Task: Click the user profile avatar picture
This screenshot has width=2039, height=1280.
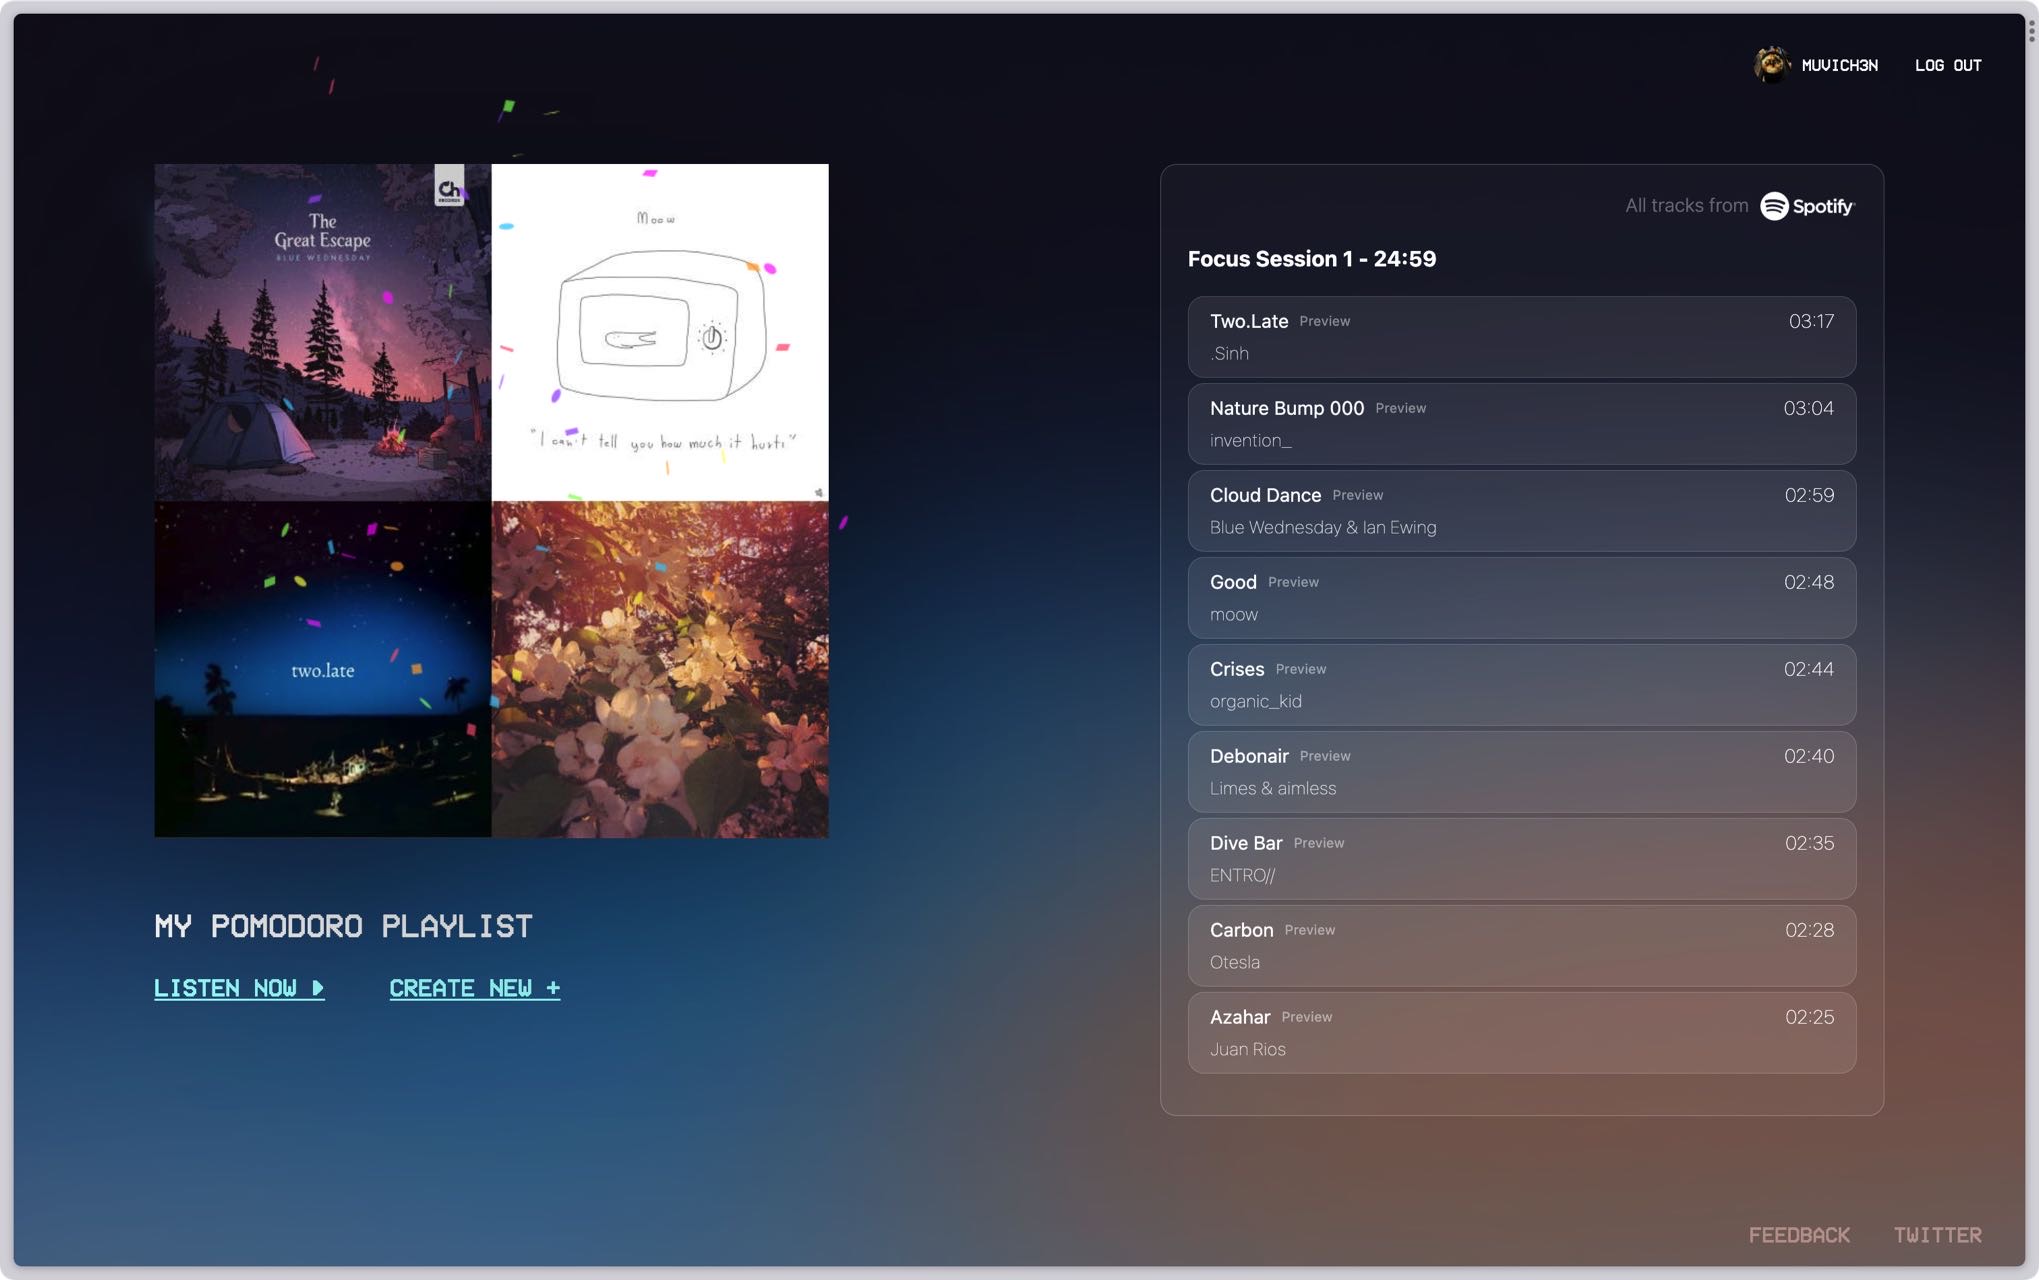Action: click(x=1772, y=65)
